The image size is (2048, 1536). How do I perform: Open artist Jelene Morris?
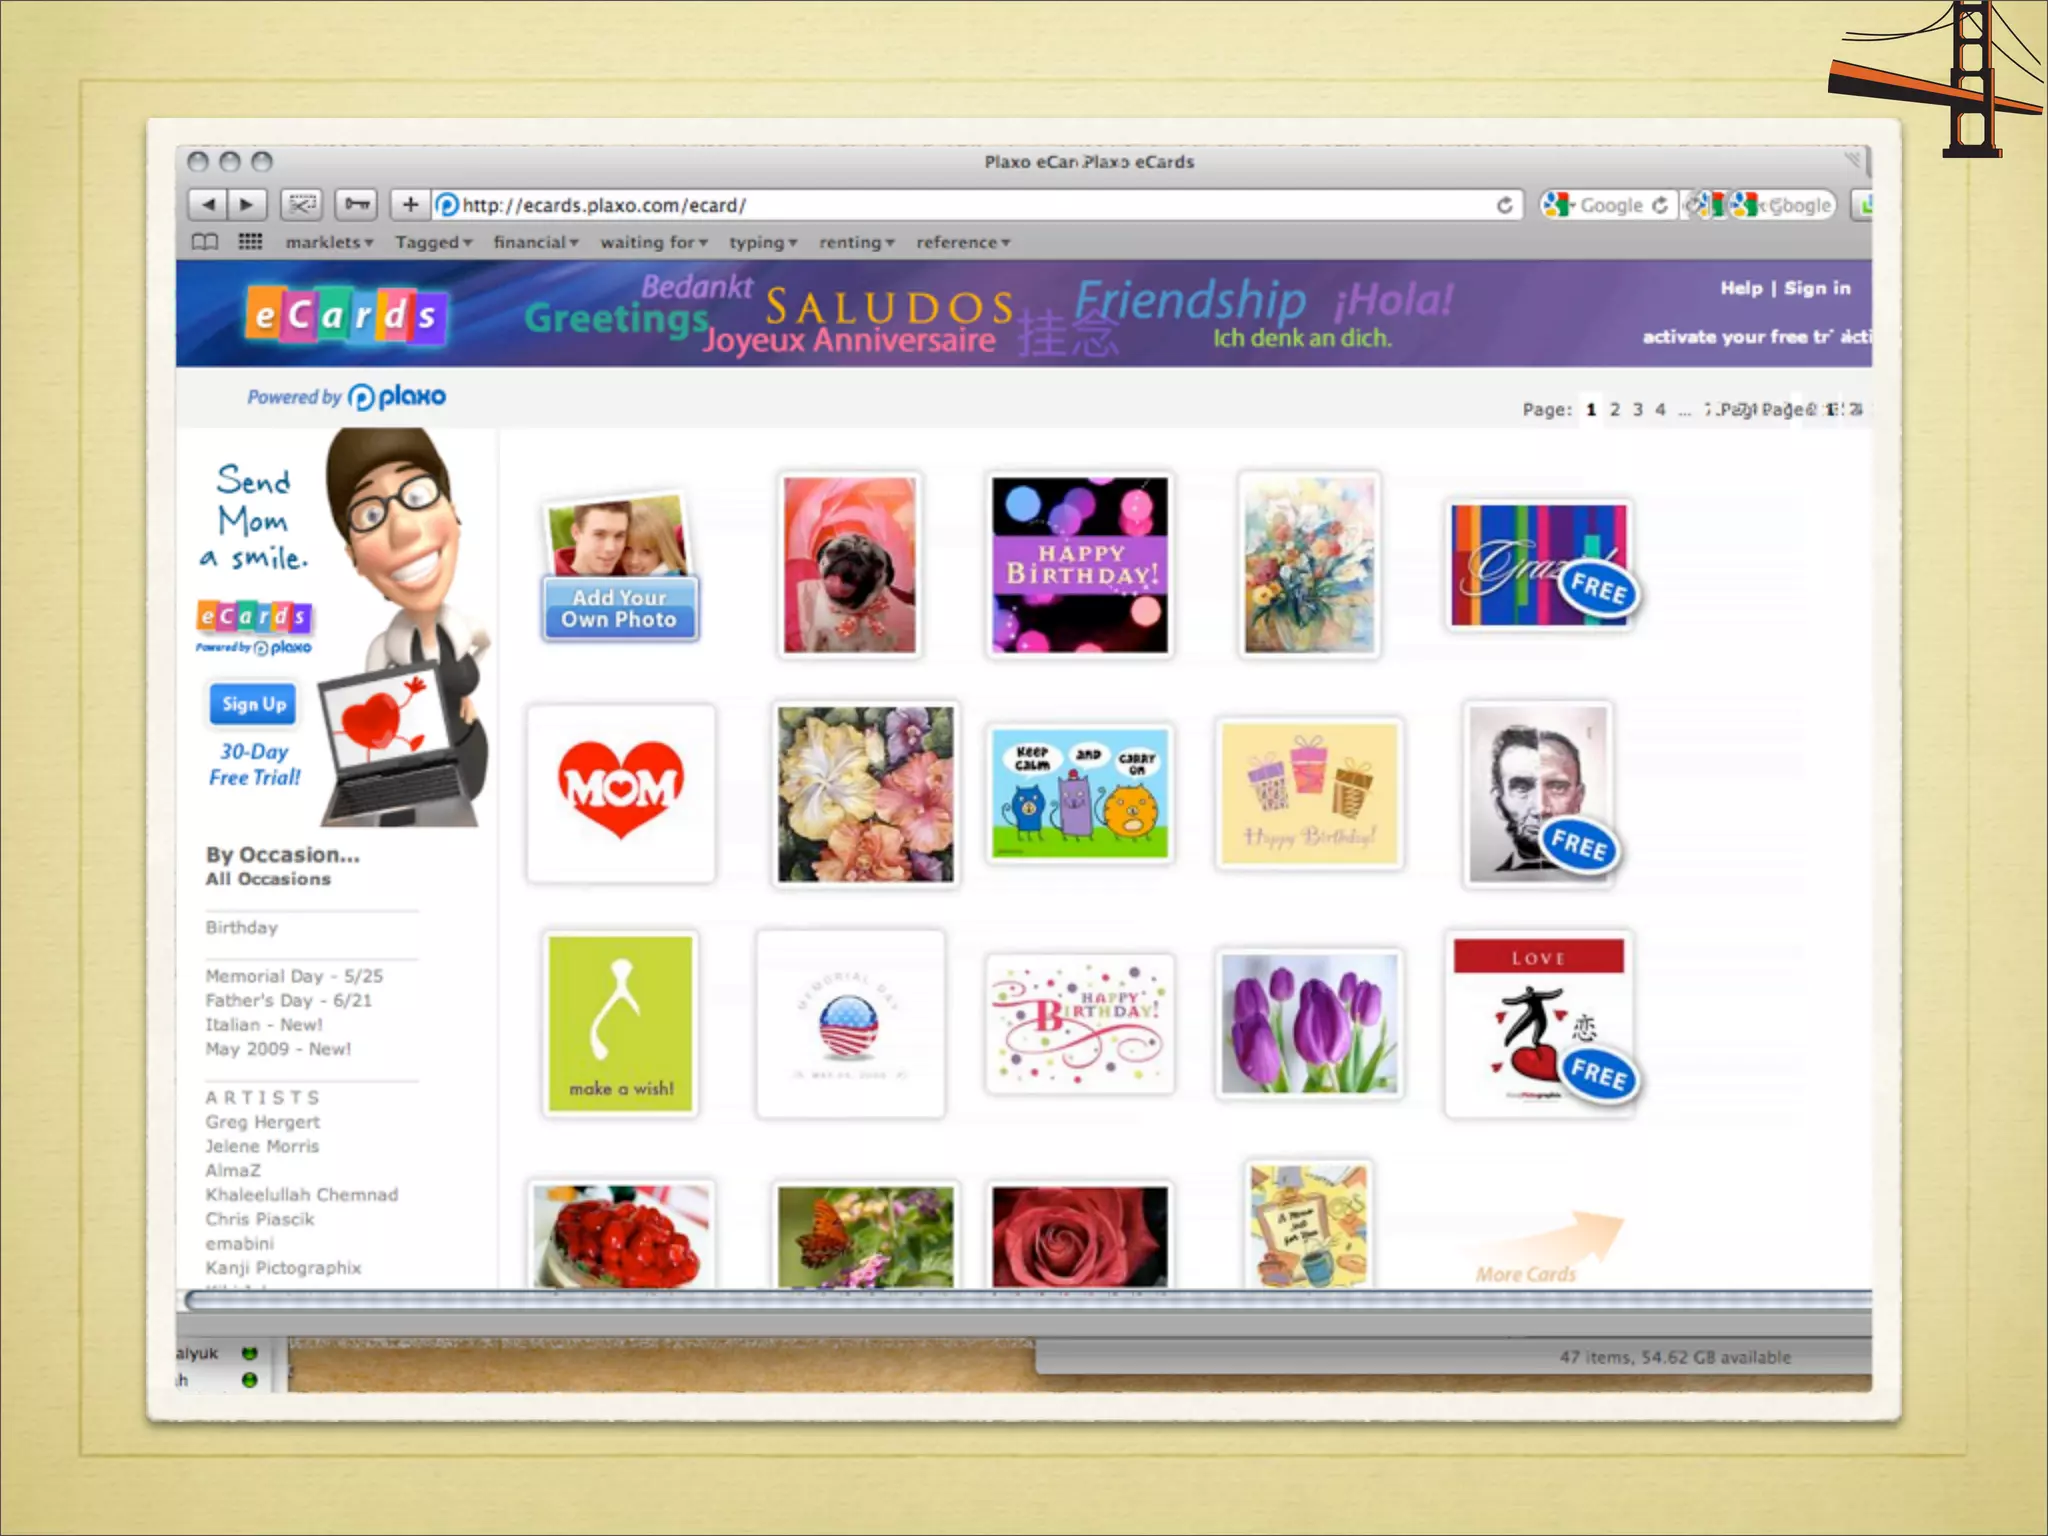pos(262,1146)
